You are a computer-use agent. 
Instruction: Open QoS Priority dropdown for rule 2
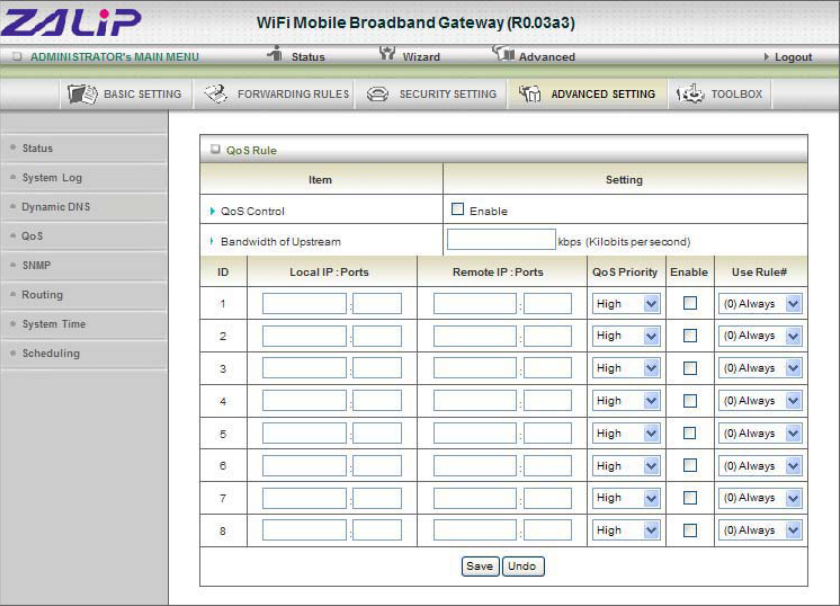click(626, 336)
